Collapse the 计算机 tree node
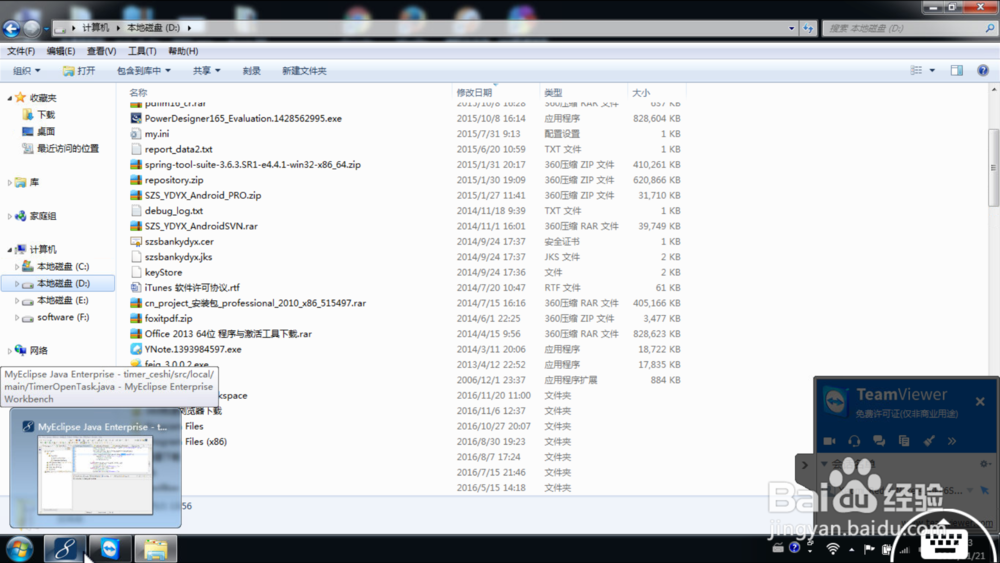1000x563 pixels. [10, 249]
